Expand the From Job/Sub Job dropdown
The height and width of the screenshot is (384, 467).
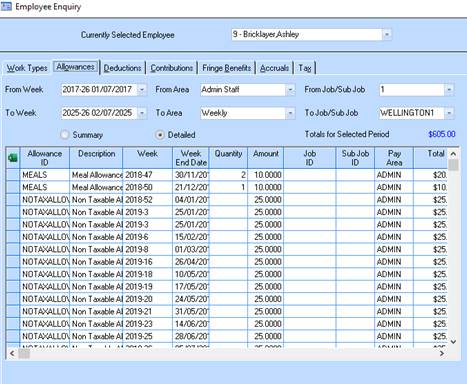(x=449, y=90)
